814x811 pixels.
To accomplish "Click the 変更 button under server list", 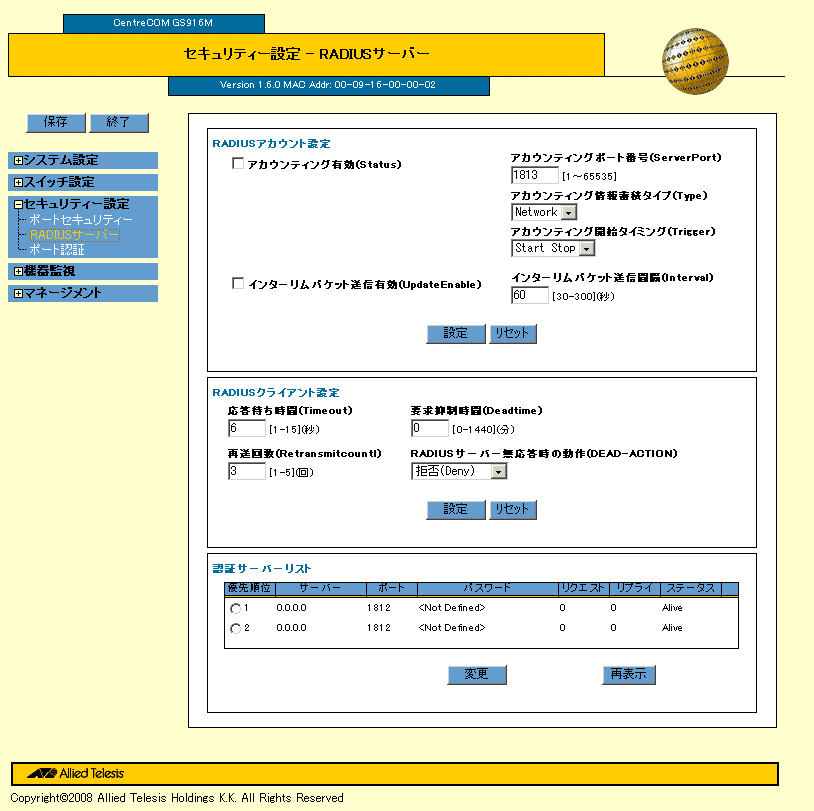I will (x=477, y=674).
